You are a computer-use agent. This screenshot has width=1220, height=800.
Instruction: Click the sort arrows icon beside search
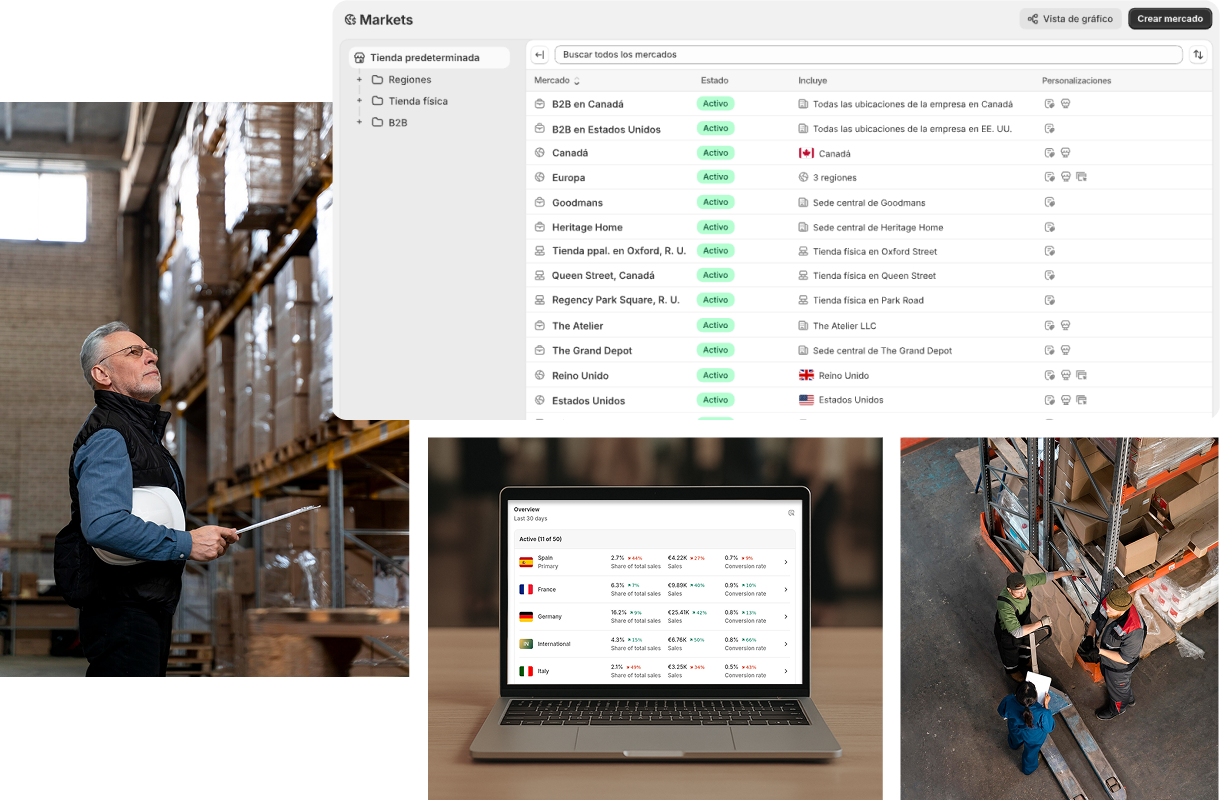point(1198,55)
